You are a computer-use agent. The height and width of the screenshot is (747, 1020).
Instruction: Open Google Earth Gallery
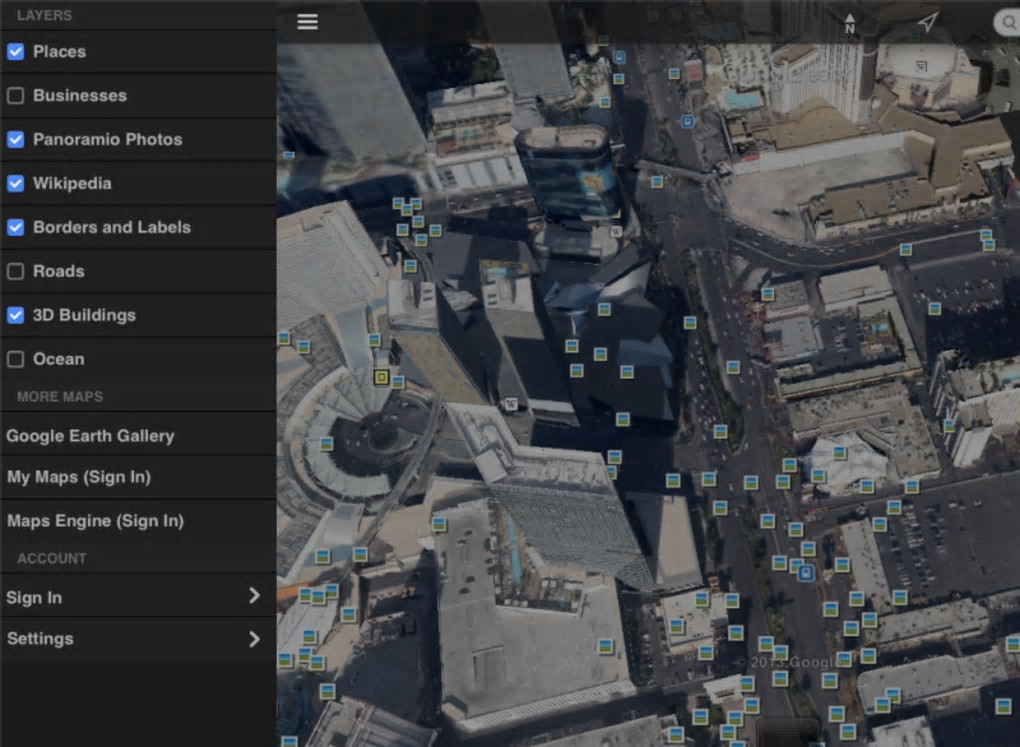click(x=90, y=436)
